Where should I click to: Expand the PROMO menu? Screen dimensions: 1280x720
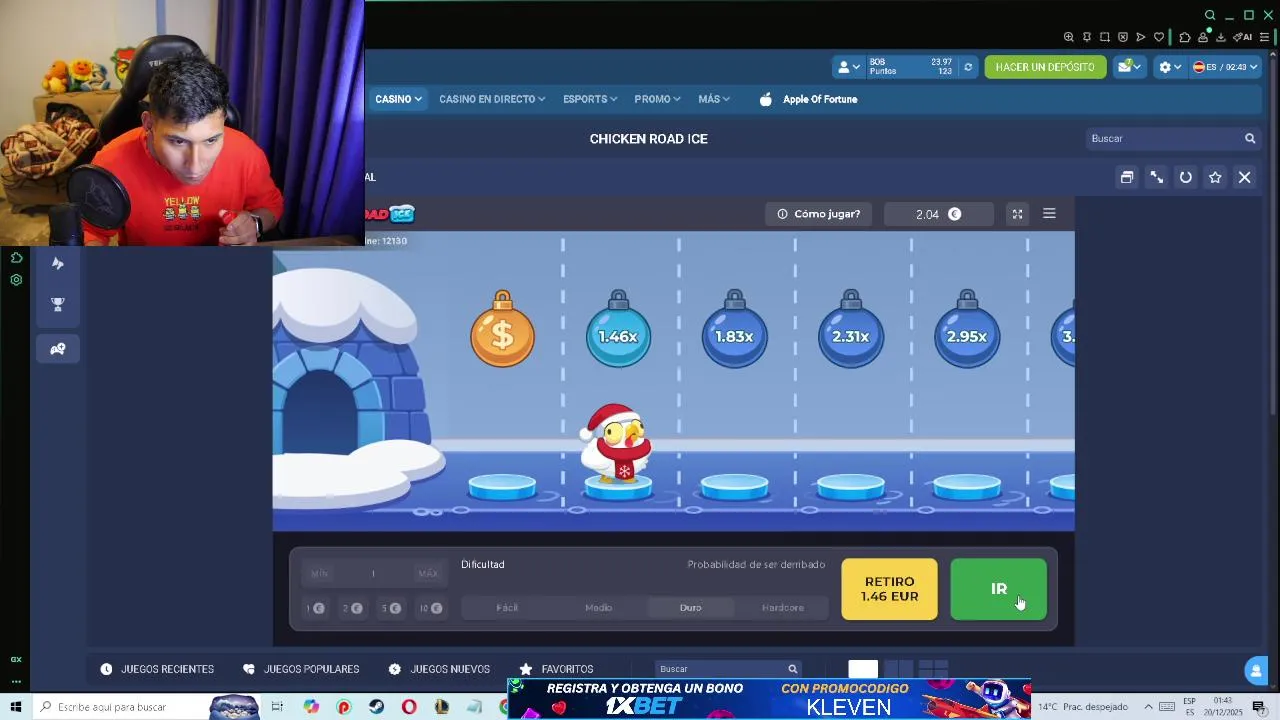(x=657, y=99)
